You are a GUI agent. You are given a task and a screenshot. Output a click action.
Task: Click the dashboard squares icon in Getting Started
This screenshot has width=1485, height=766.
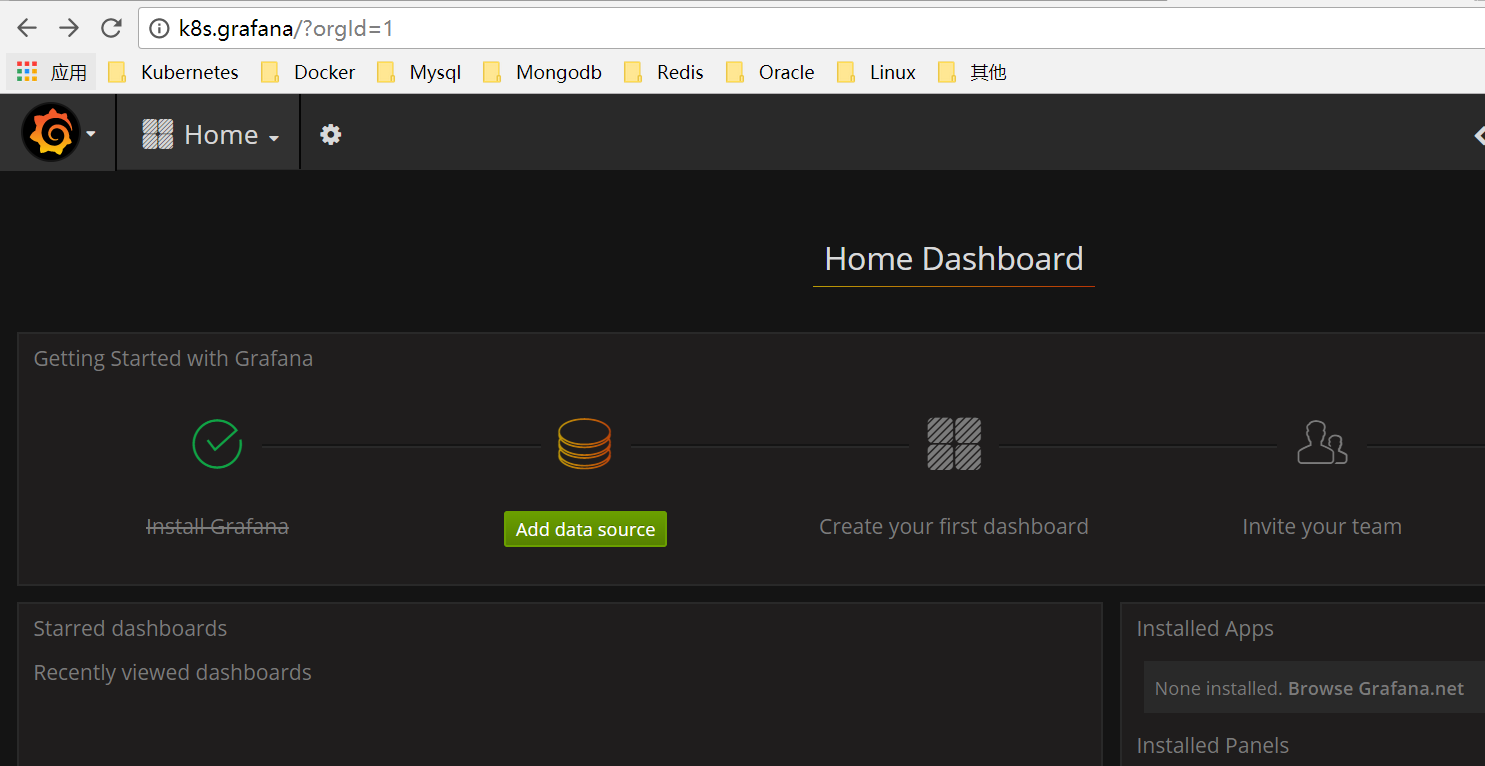(x=954, y=444)
